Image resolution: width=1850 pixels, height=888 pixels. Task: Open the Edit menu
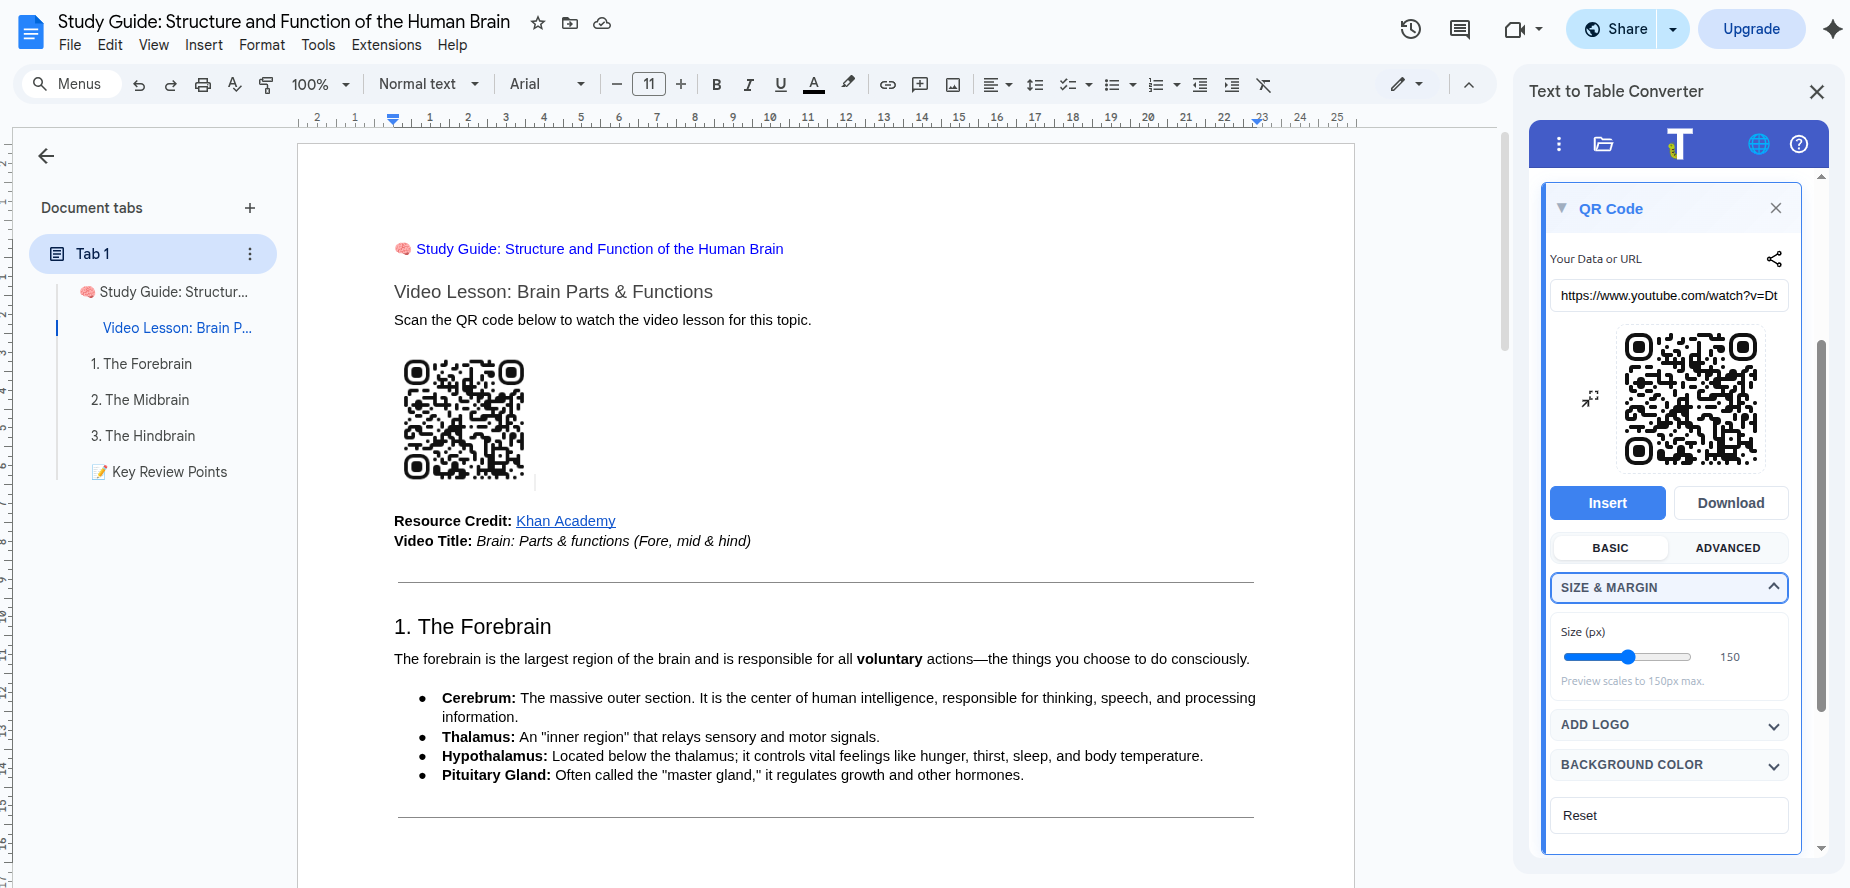[110, 45]
